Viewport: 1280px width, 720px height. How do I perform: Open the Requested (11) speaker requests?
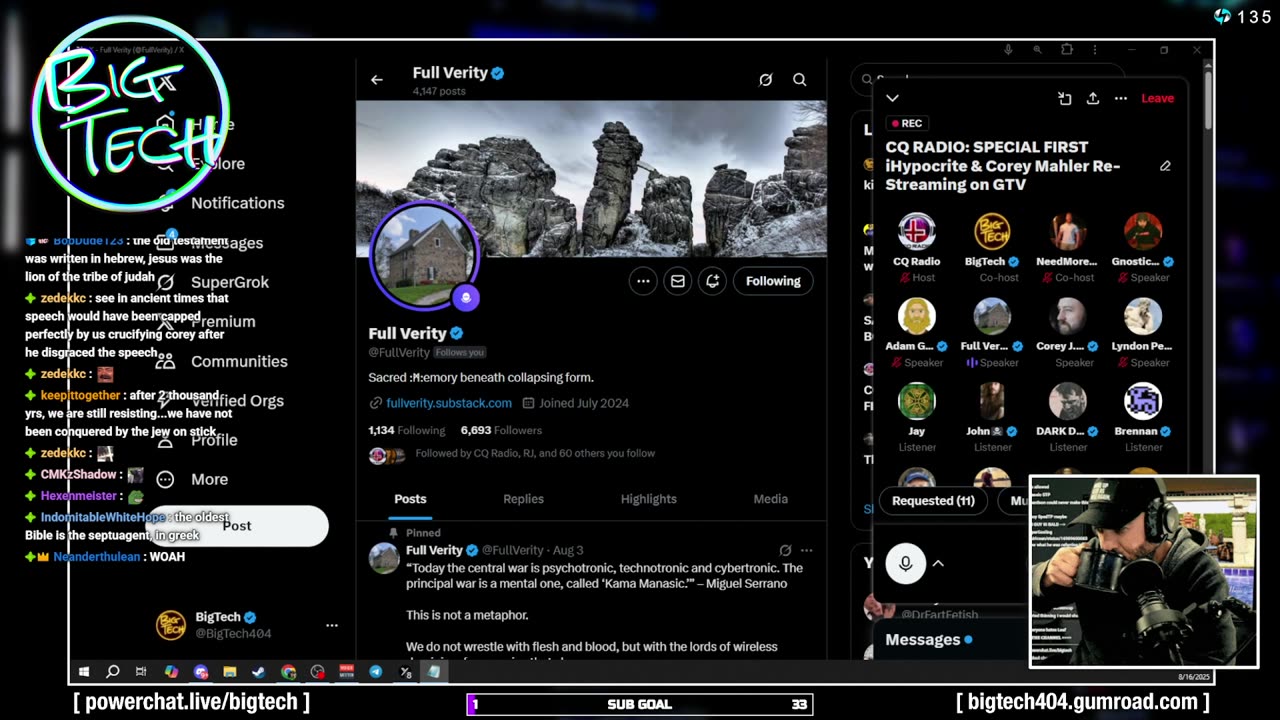pos(933,501)
